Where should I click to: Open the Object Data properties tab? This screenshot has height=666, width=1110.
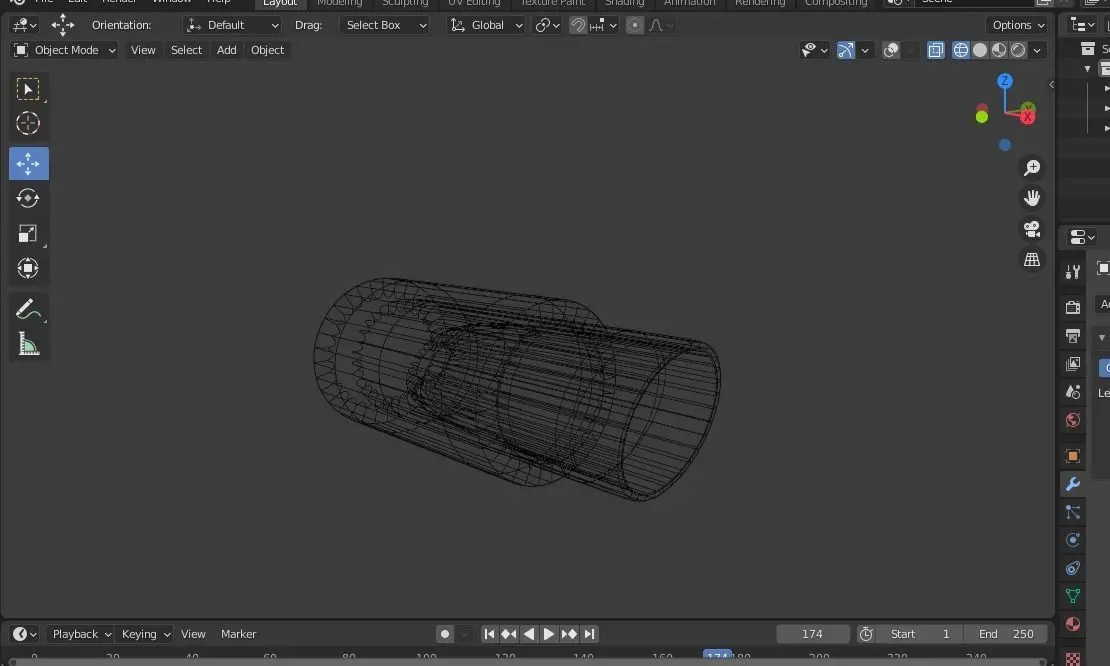pyautogui.click(x=1073, y=596)
